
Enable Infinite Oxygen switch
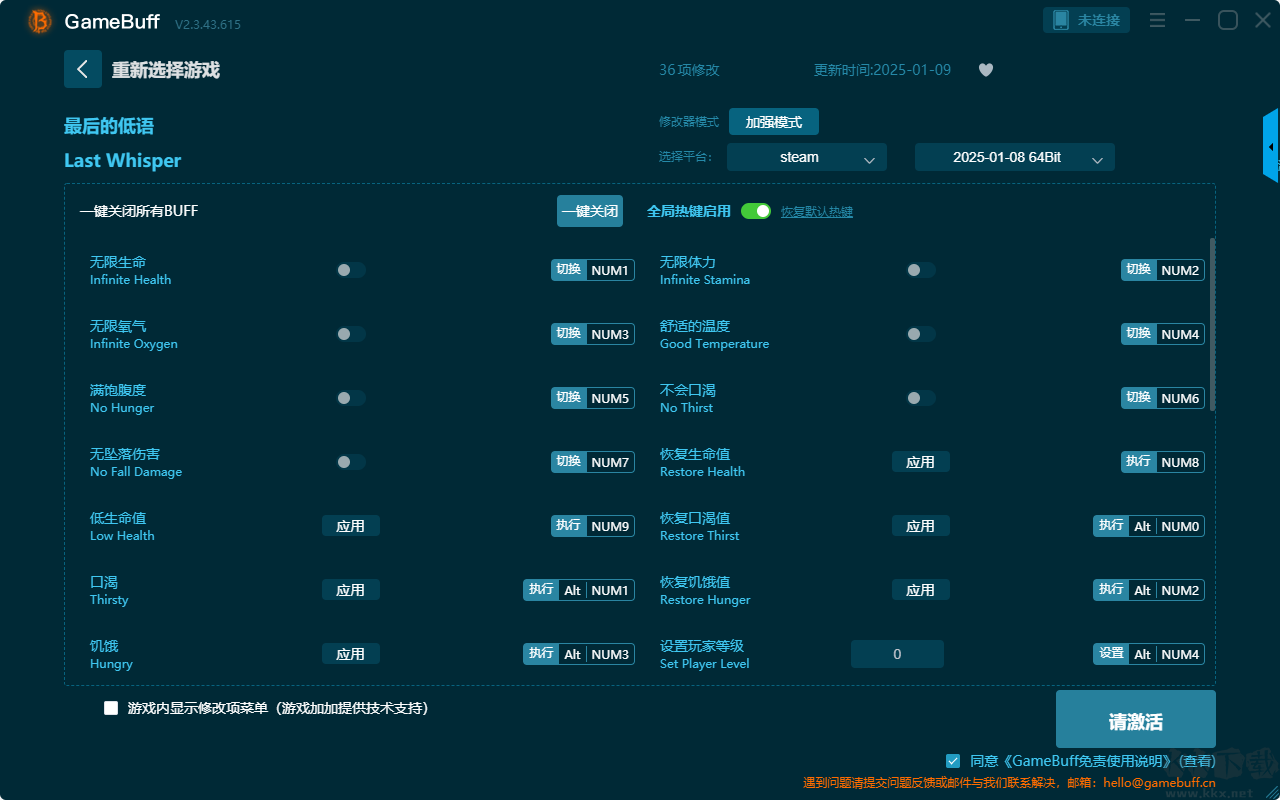pyautogui.click(x=351, y=334)
